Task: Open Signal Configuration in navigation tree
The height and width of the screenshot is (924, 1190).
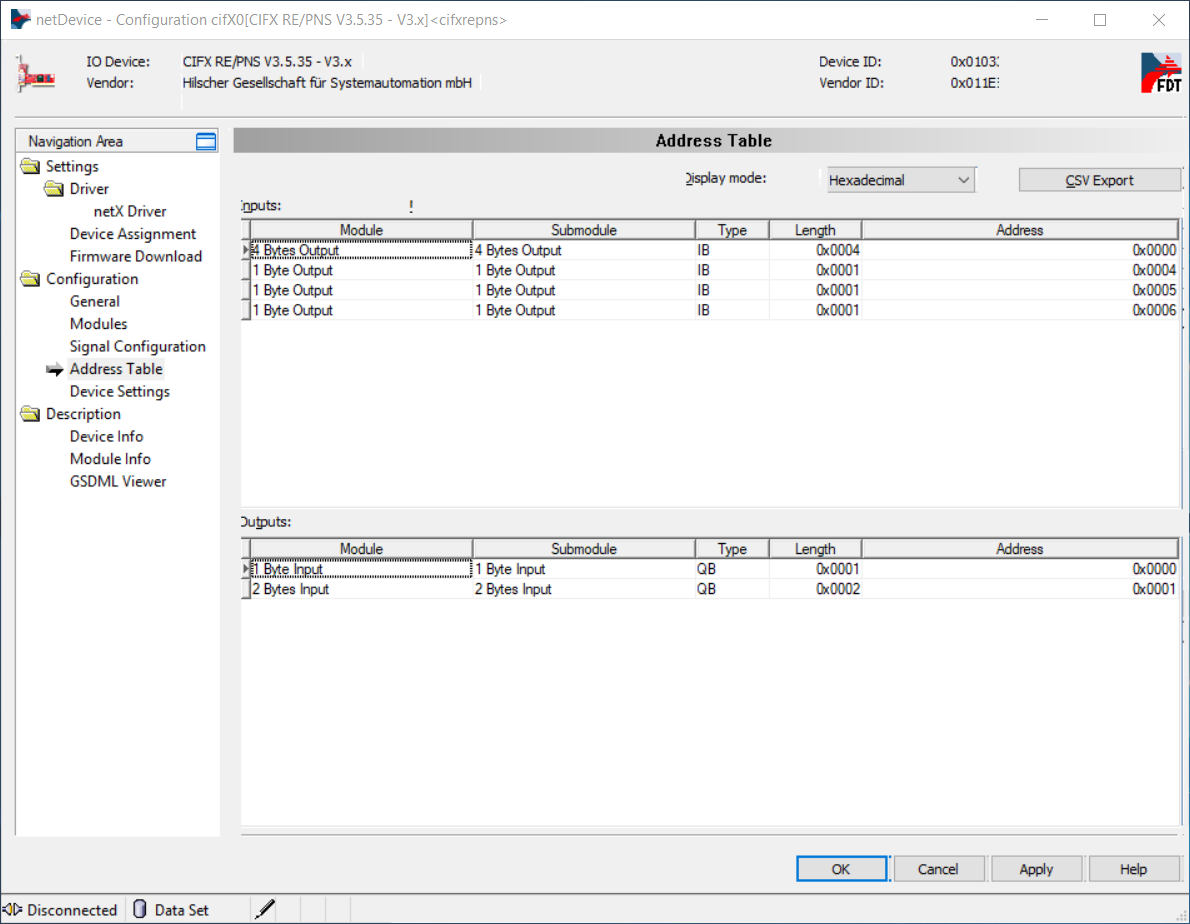Action: (x=137, y=347)
